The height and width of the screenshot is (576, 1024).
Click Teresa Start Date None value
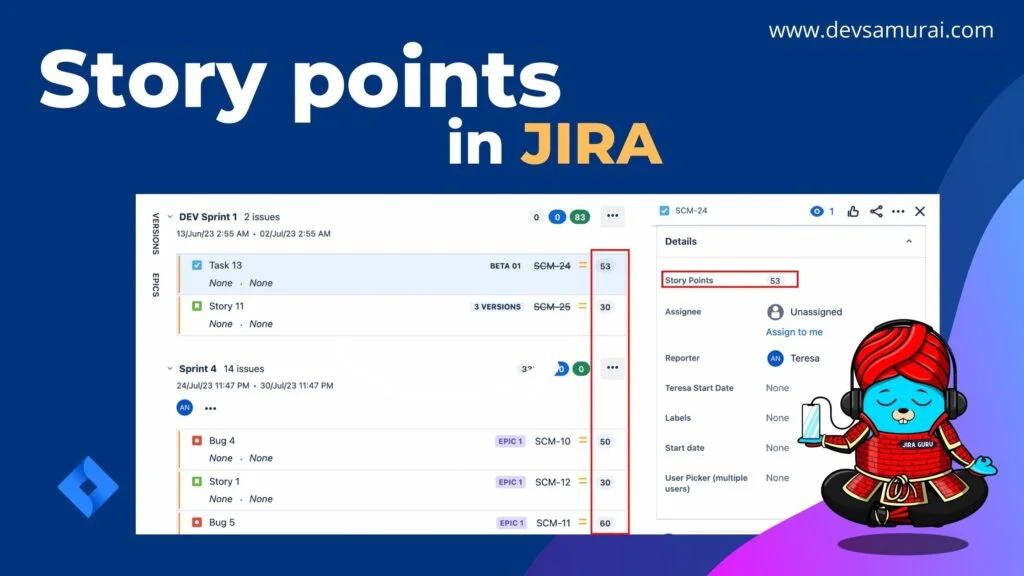(777, 387)
